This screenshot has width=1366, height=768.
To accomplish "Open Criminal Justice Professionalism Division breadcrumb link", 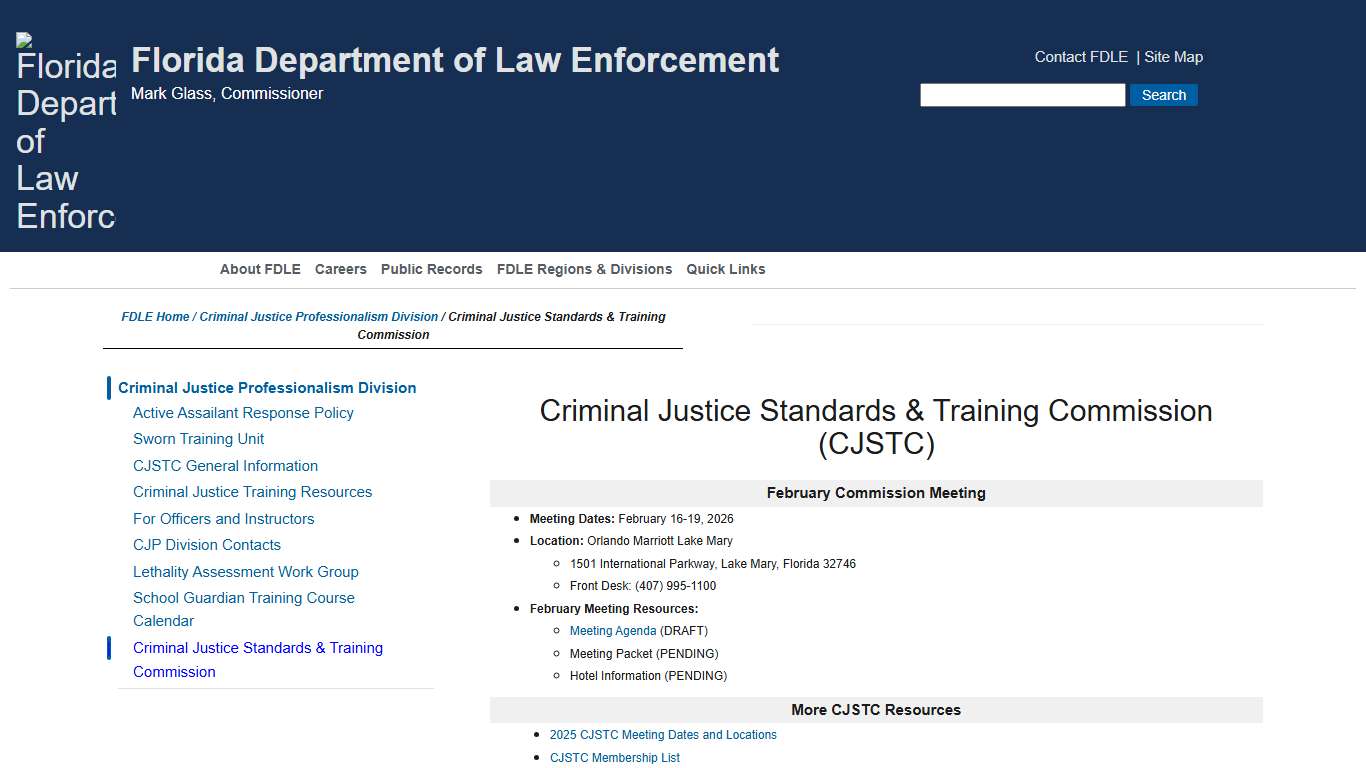I will click(318, 316).
